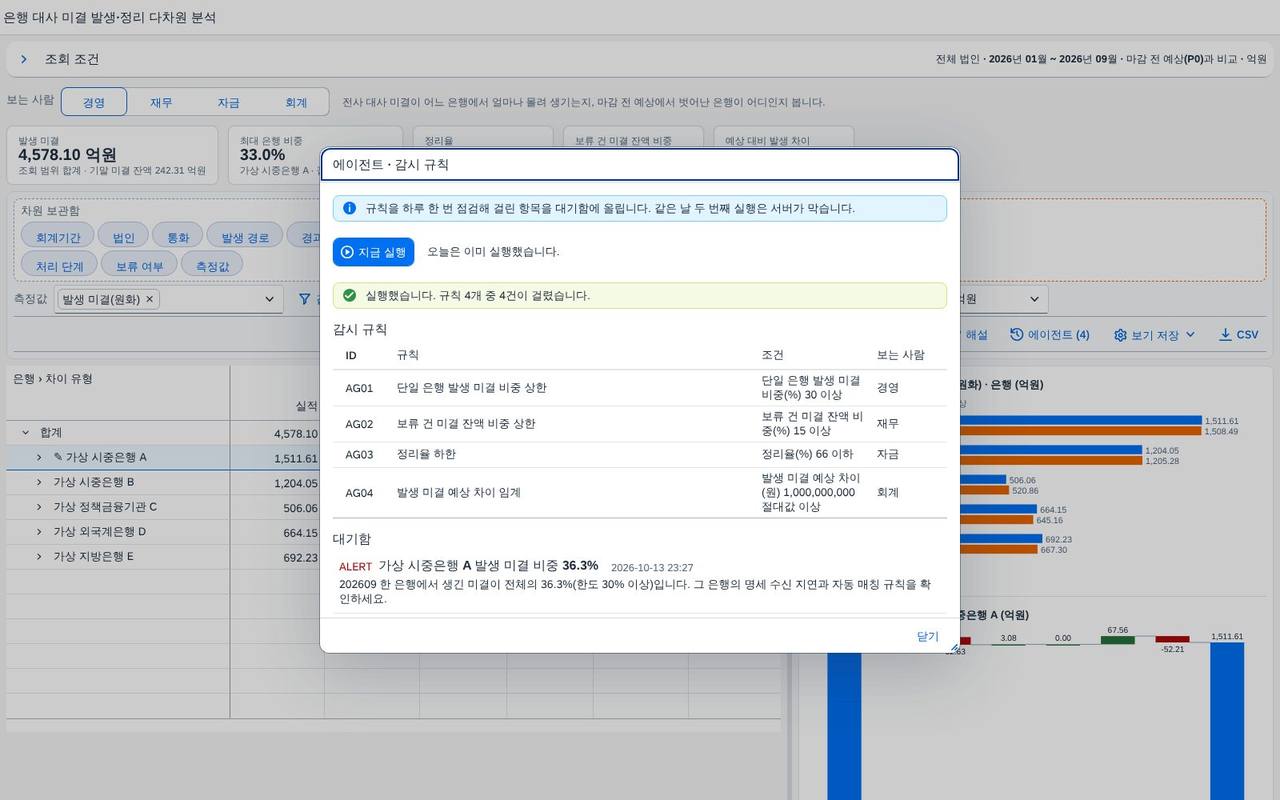This screenshot has width=1280, height=800.
Task: Expand the 조회 조건 panel chevron
Action: tap(24, 59)
